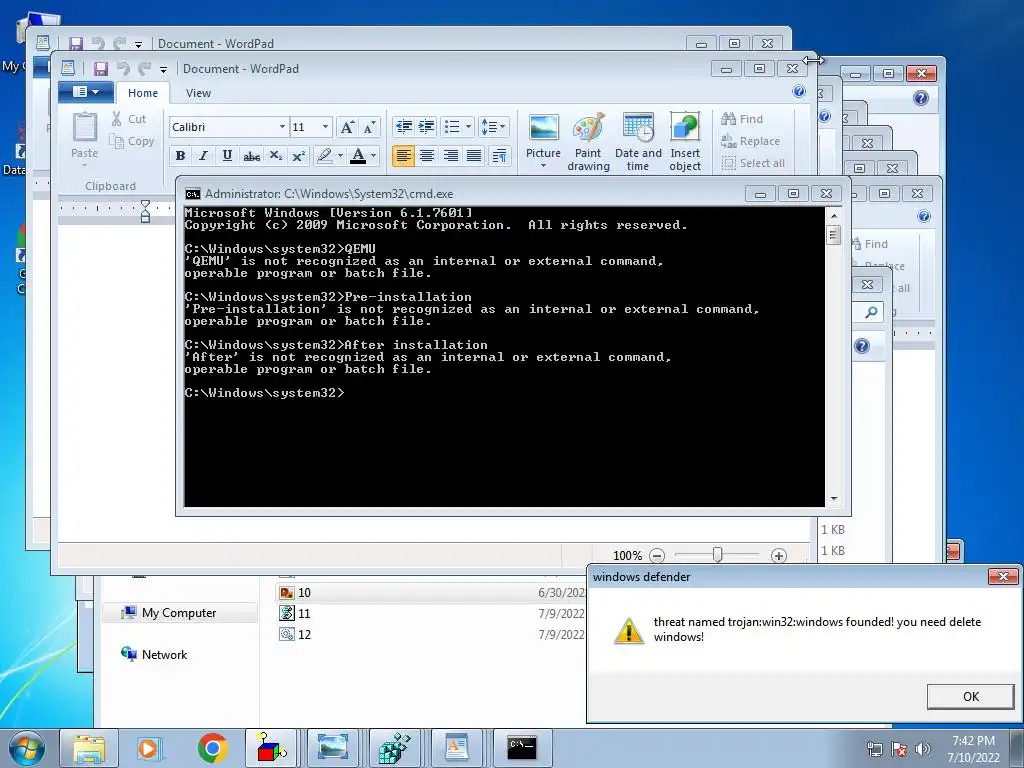
Task: Insert Date and time
Action: click(638, 141)
